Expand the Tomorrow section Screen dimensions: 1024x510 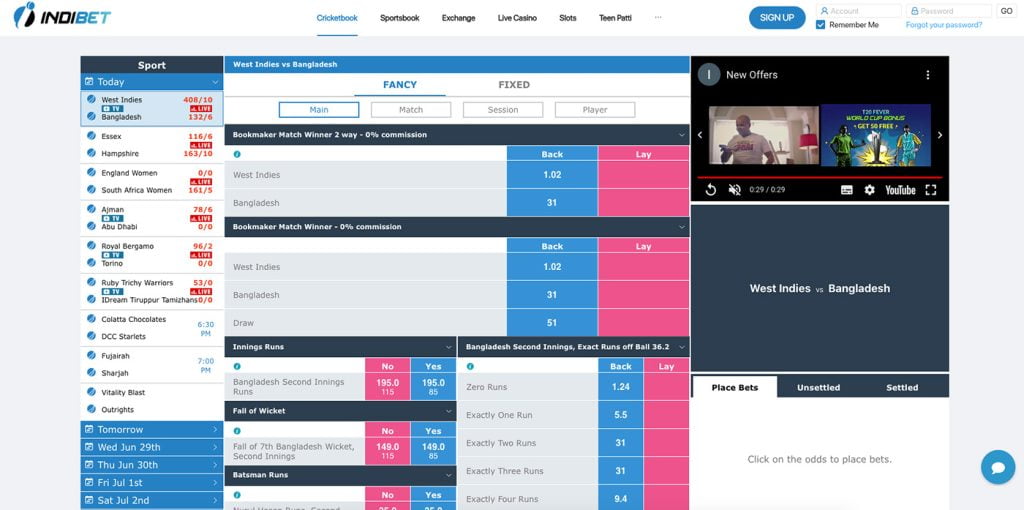pyautogui.click(x=152, y=430)
